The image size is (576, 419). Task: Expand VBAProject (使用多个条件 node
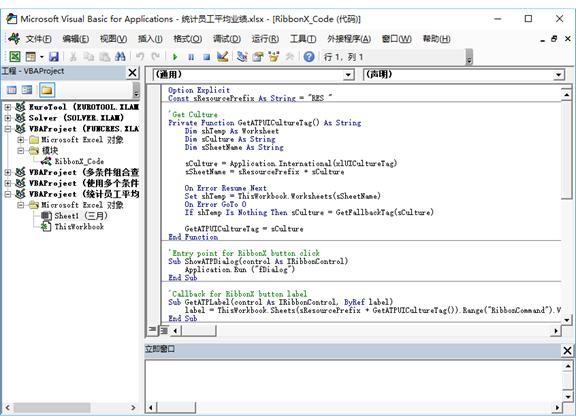(8, 183)
